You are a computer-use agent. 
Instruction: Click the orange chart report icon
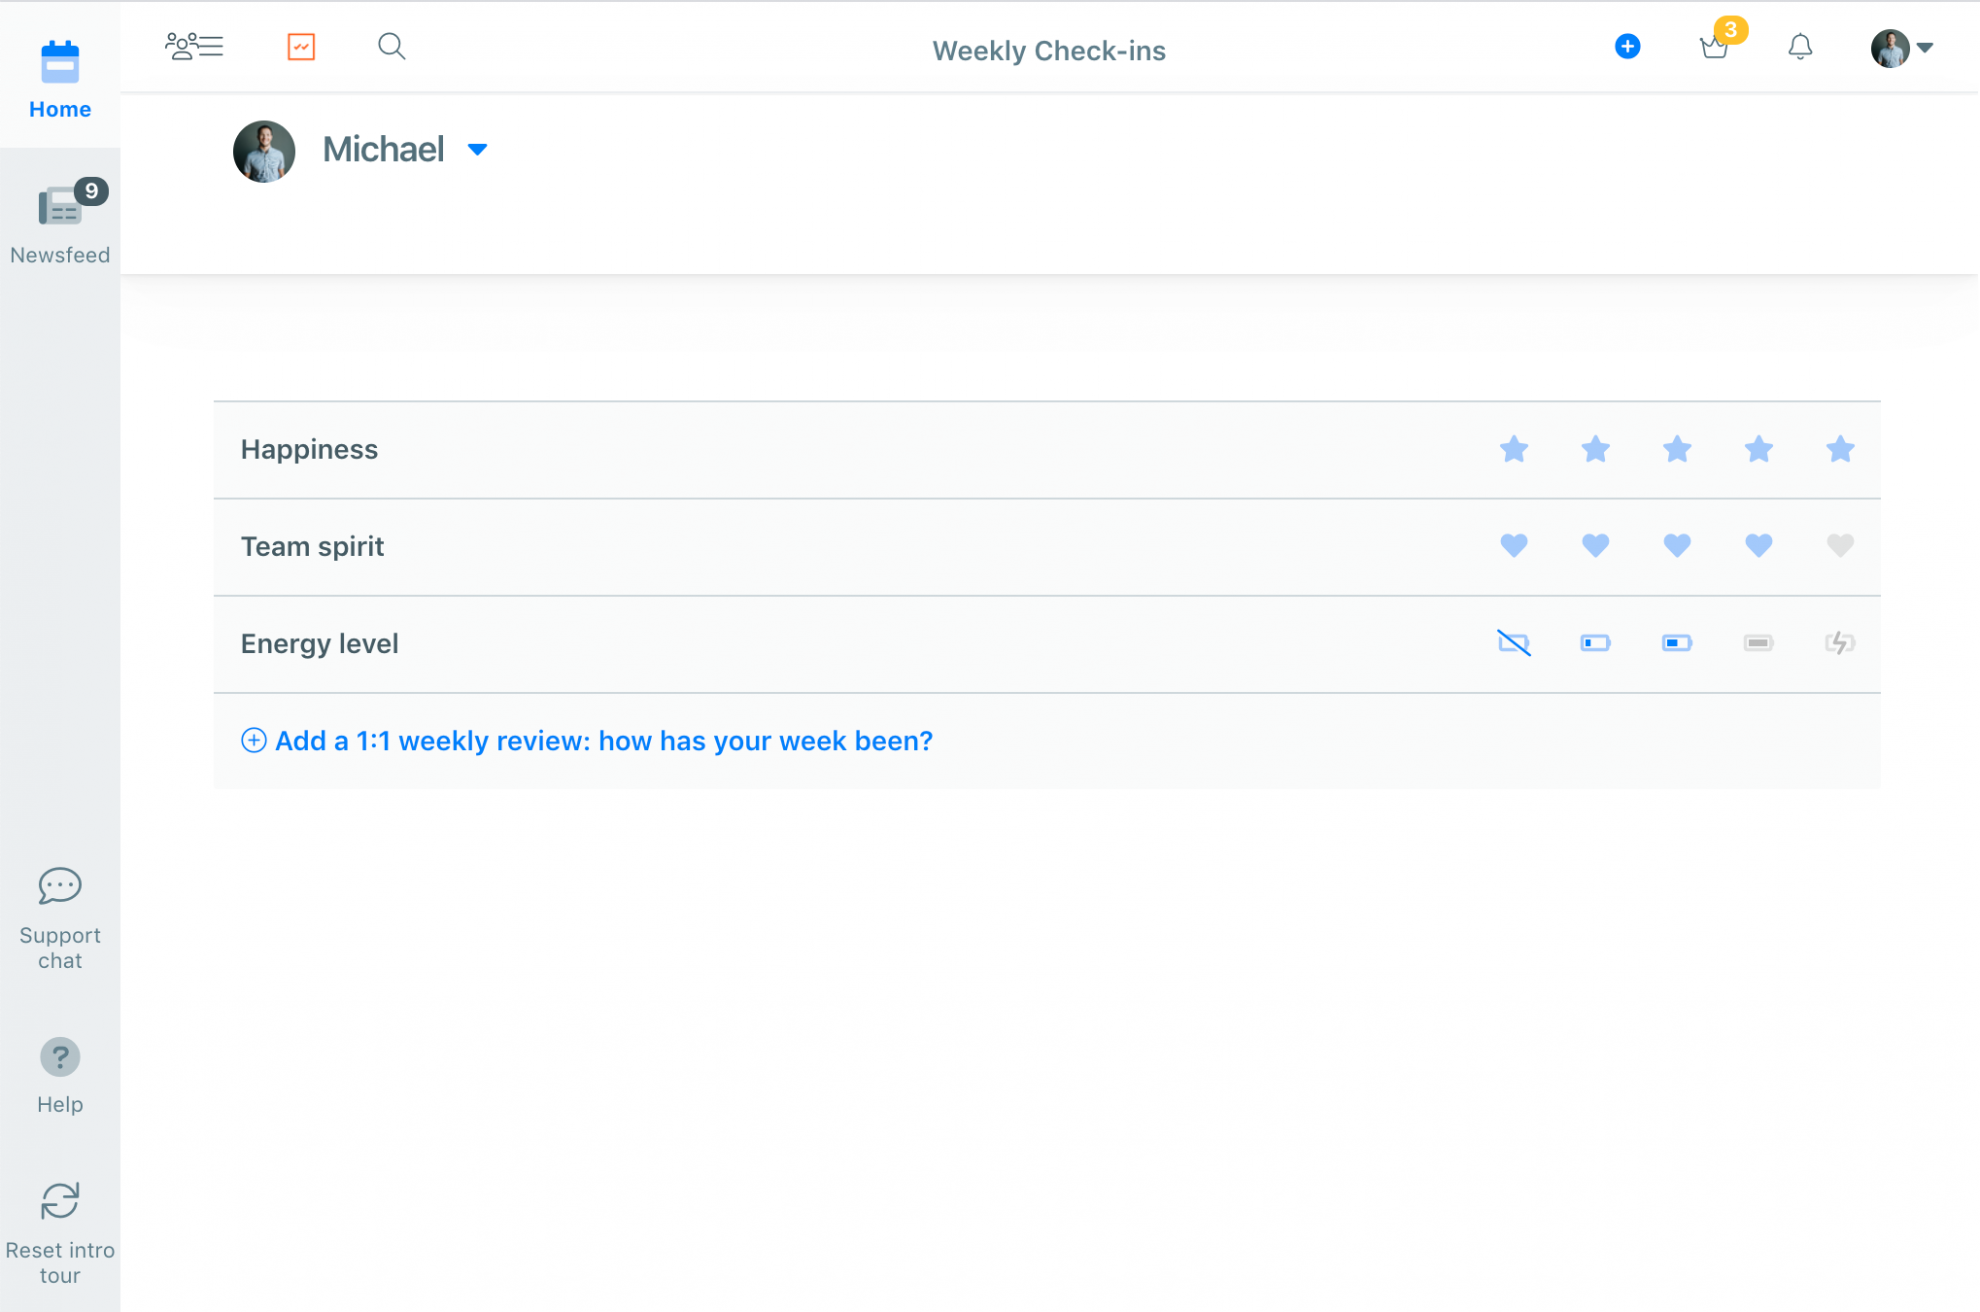point(301,46)
